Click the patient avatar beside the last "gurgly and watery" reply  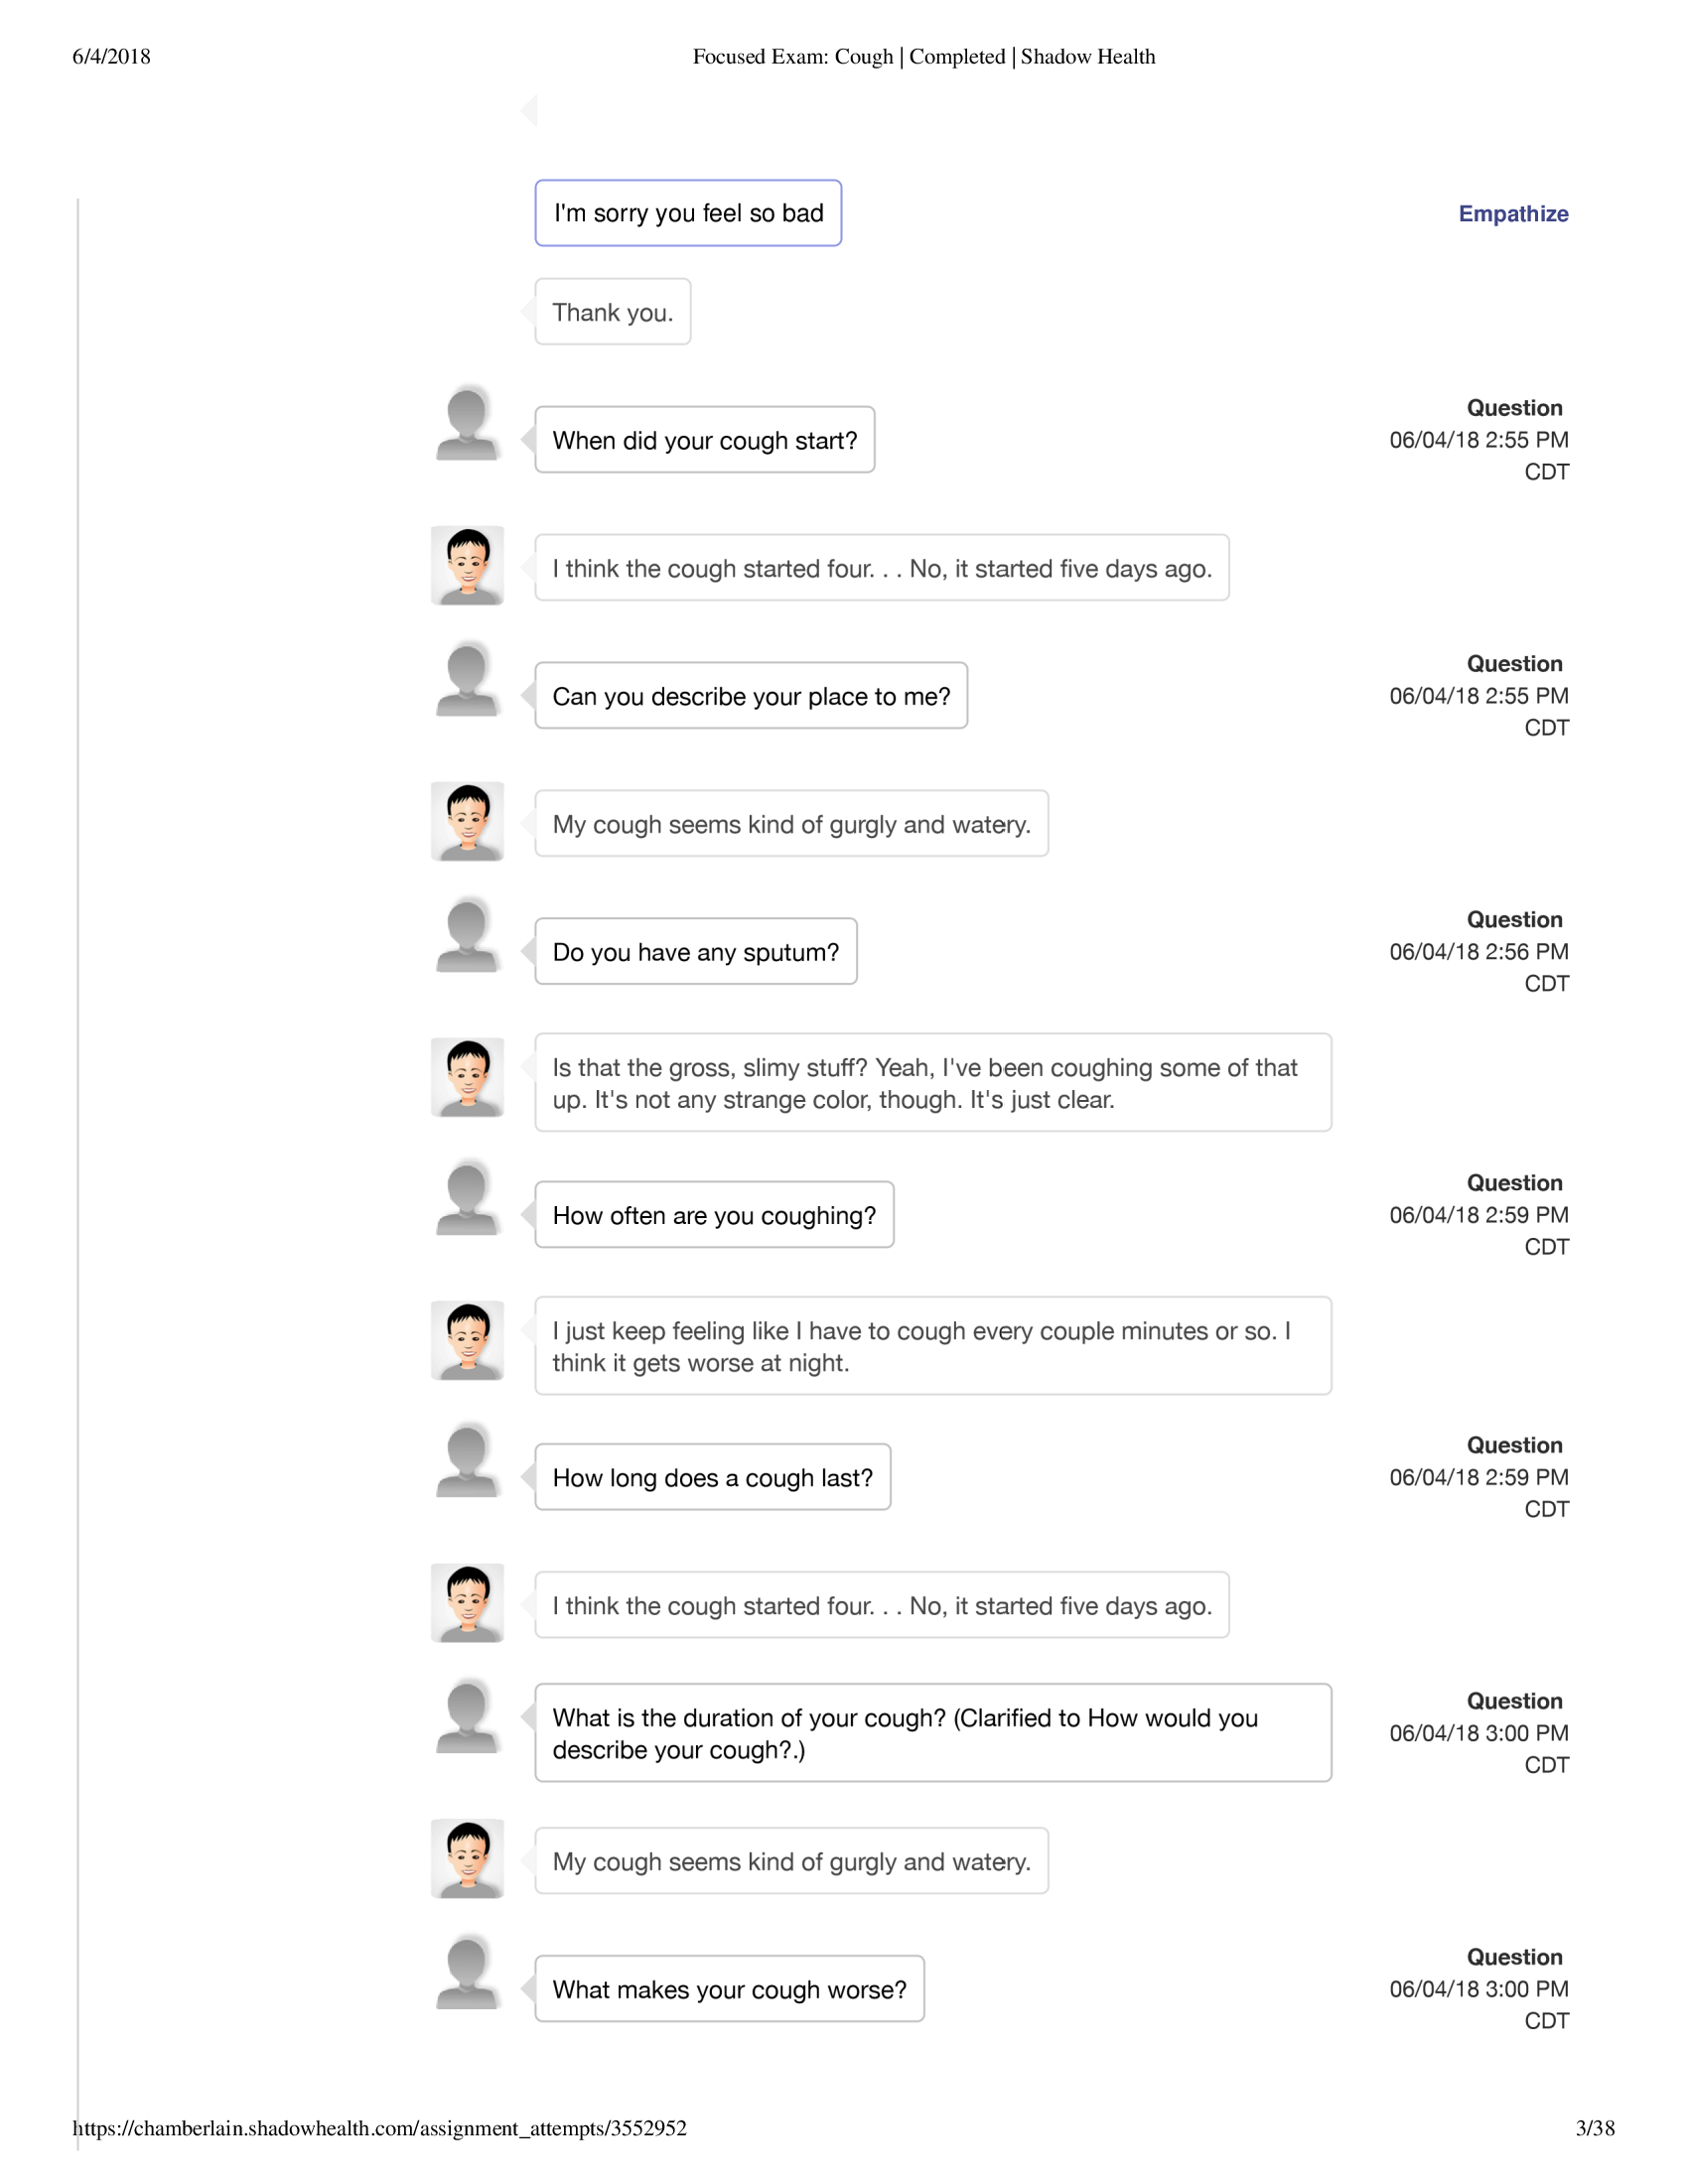coord(467,1859)
